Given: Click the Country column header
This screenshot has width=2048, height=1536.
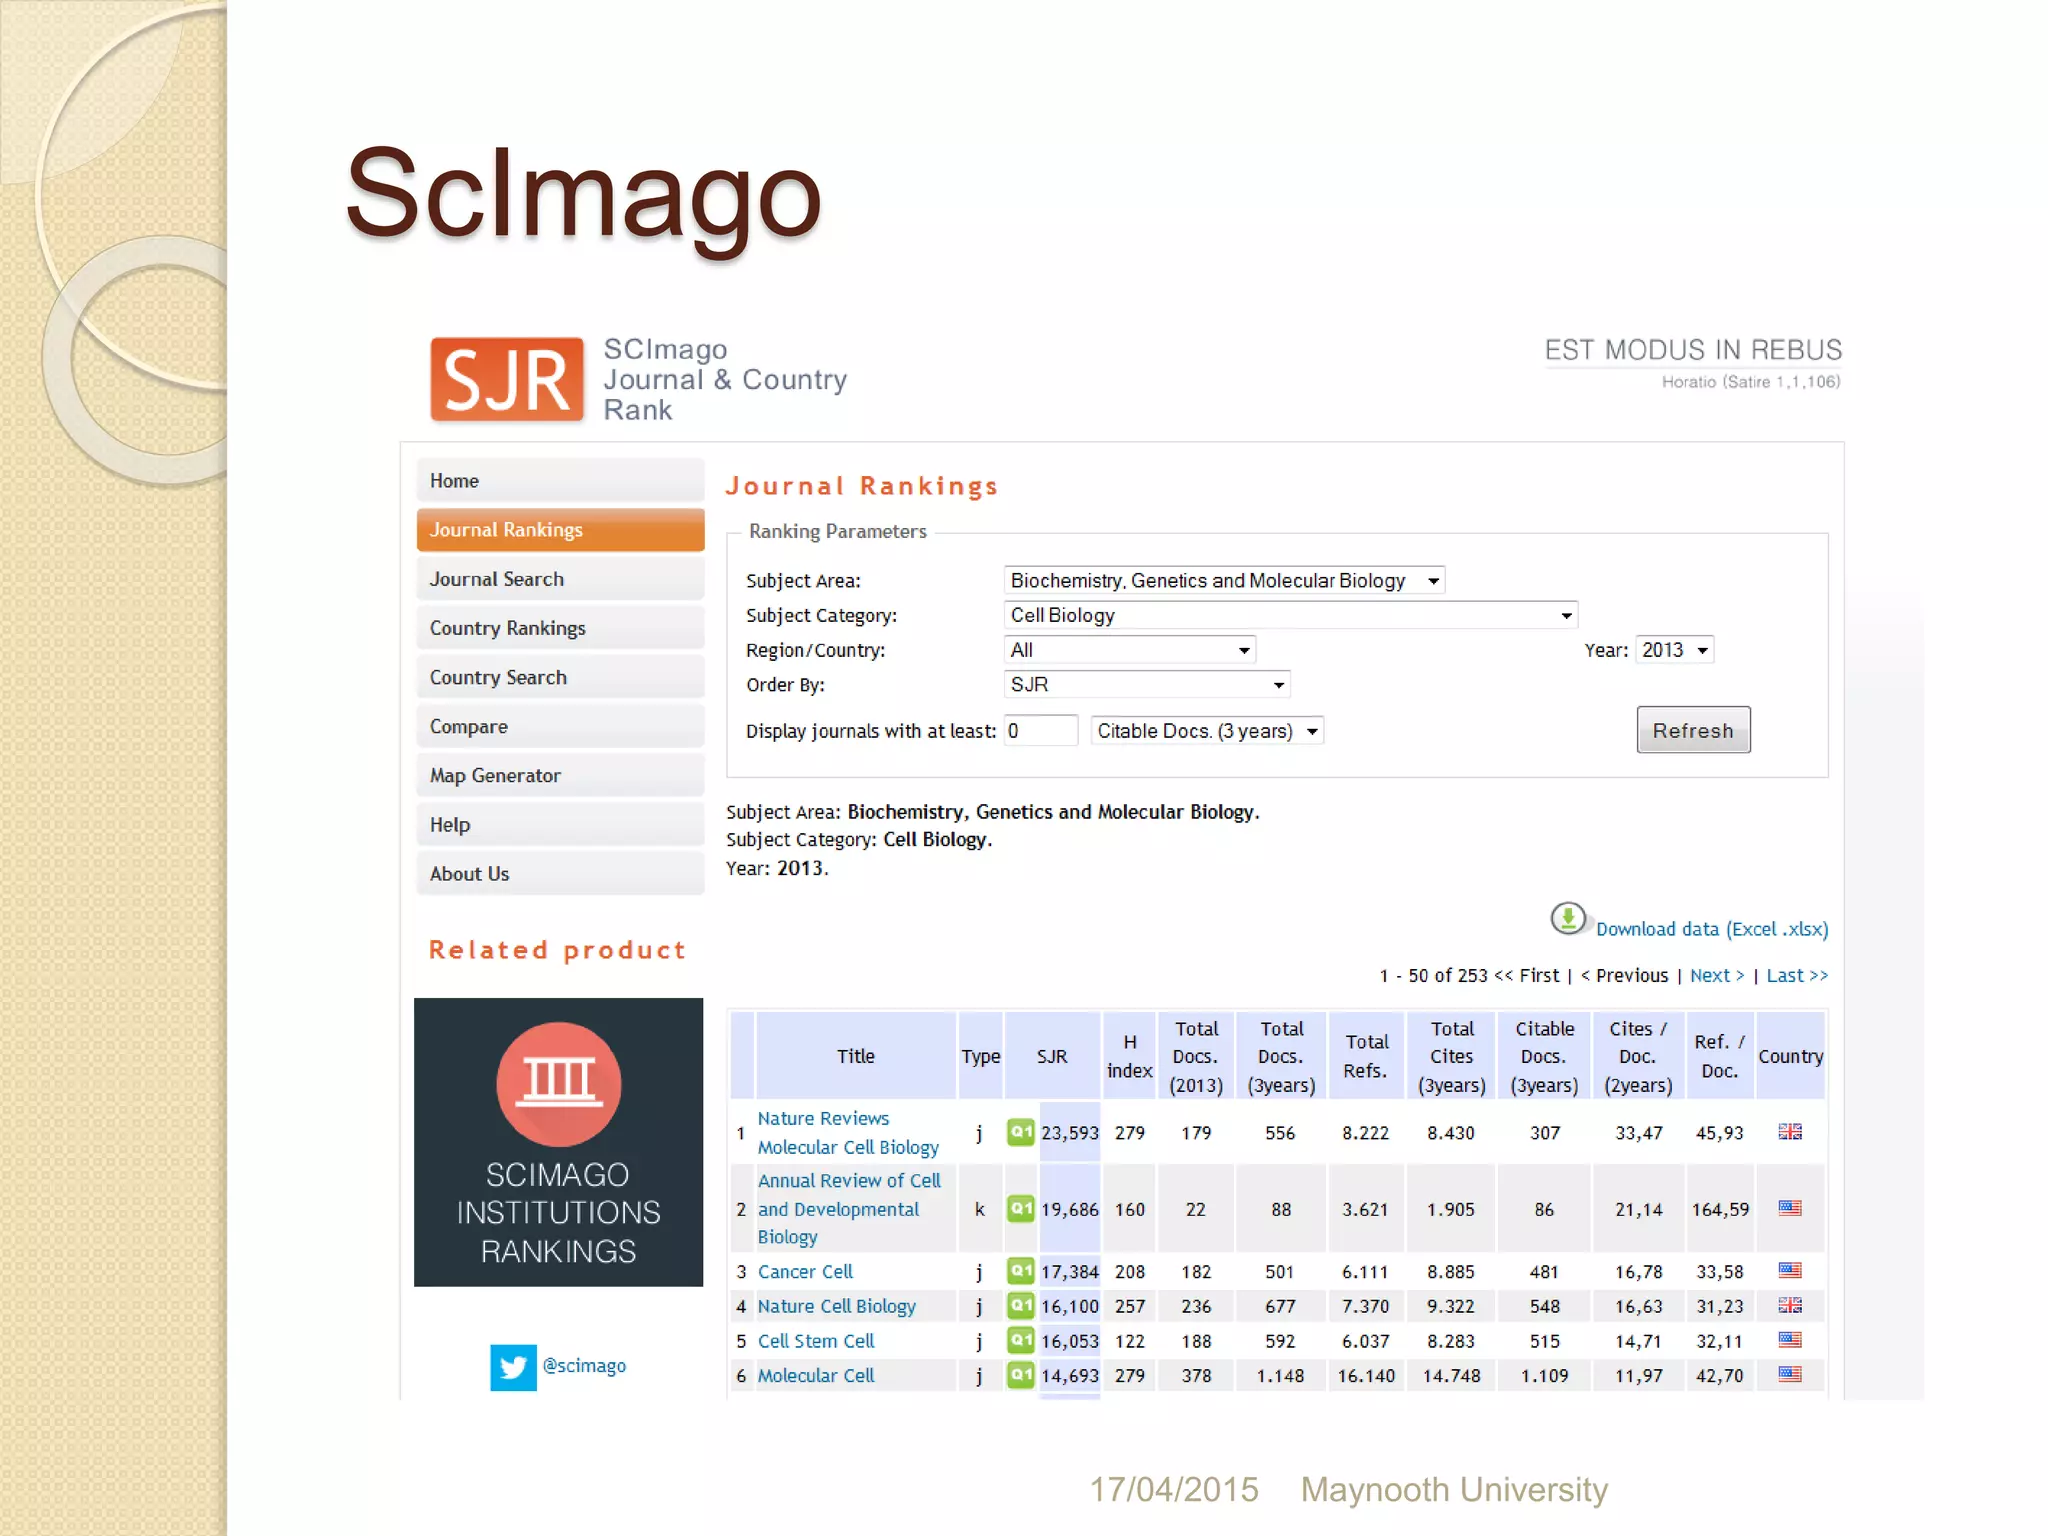Looking at the screenshot, I should point(1790,1056).
